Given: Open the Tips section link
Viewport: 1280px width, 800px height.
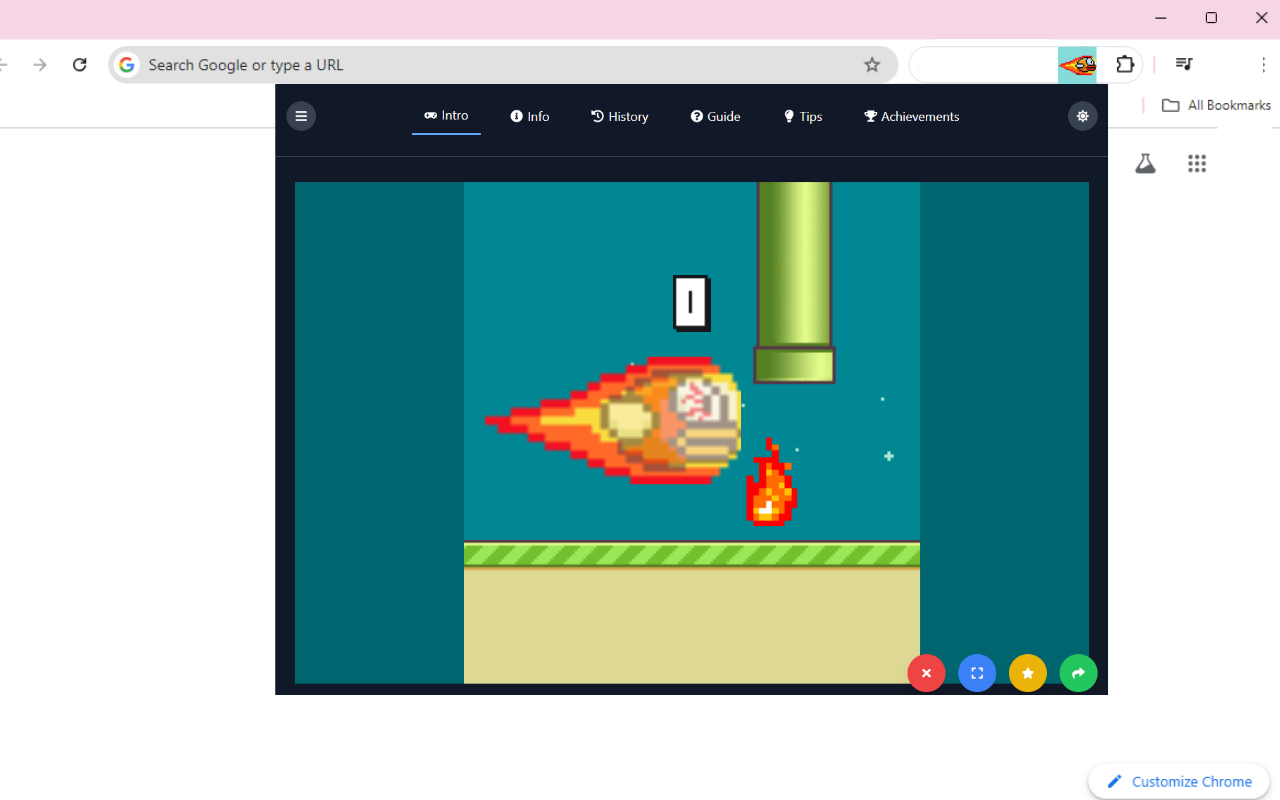Looking at the screenshot, I should (802, 116).
